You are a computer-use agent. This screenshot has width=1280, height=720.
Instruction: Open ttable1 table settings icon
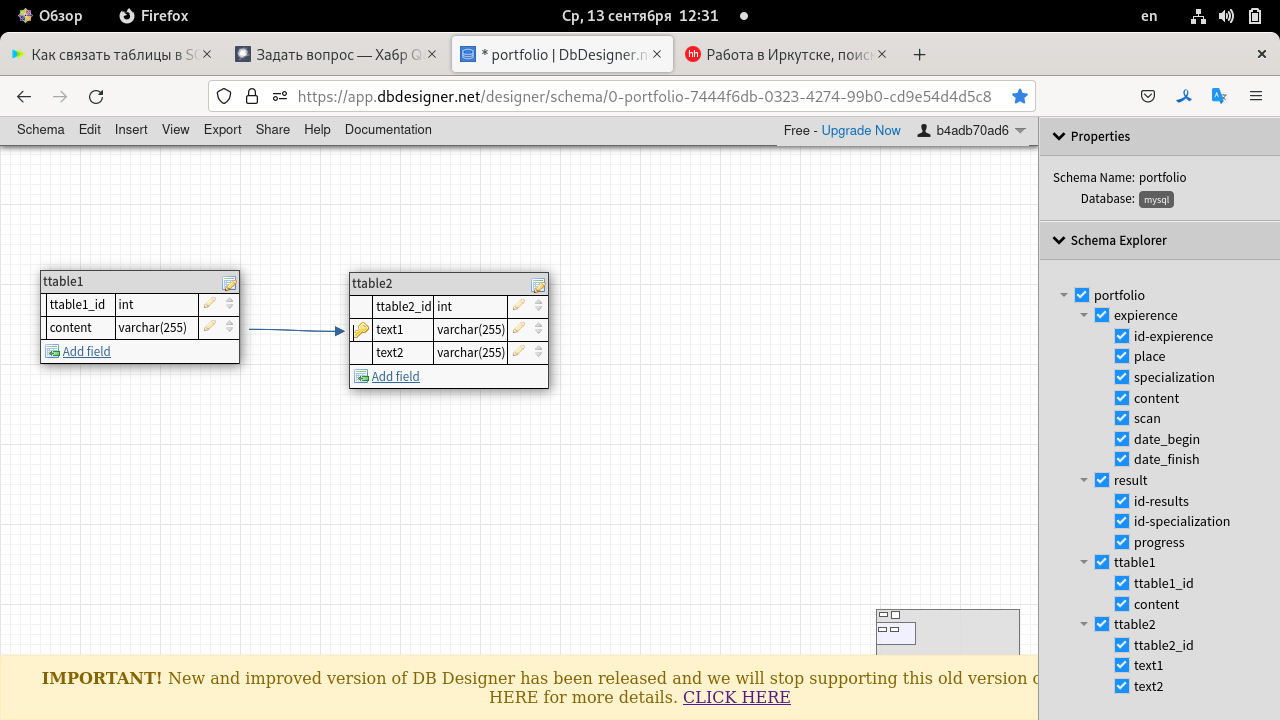coord(229,283)
